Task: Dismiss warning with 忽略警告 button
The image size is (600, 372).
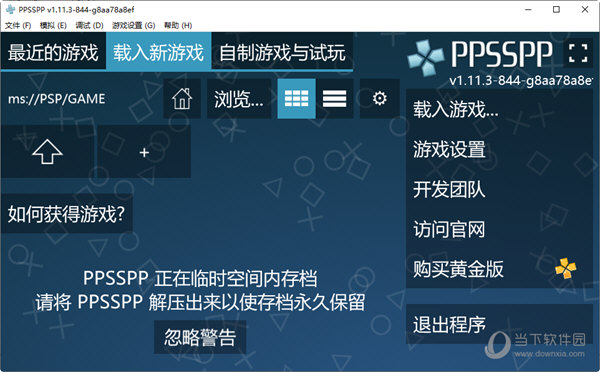Action: coord(200,337)
